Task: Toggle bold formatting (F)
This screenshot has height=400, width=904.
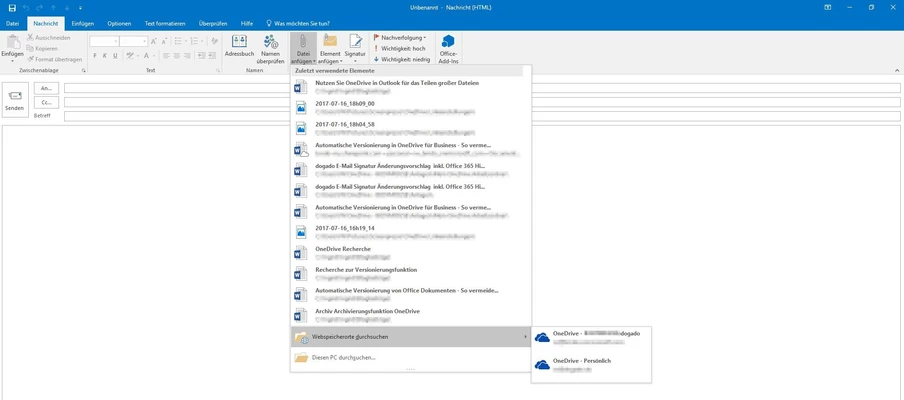Action: click(x=95, y=56)
